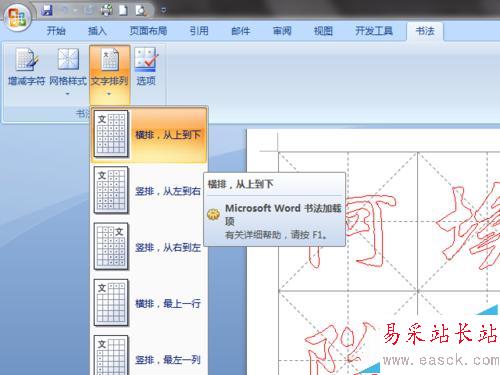
Task: Click thumbnail icon beside 横排，最上一行
Action: point(111,303)
